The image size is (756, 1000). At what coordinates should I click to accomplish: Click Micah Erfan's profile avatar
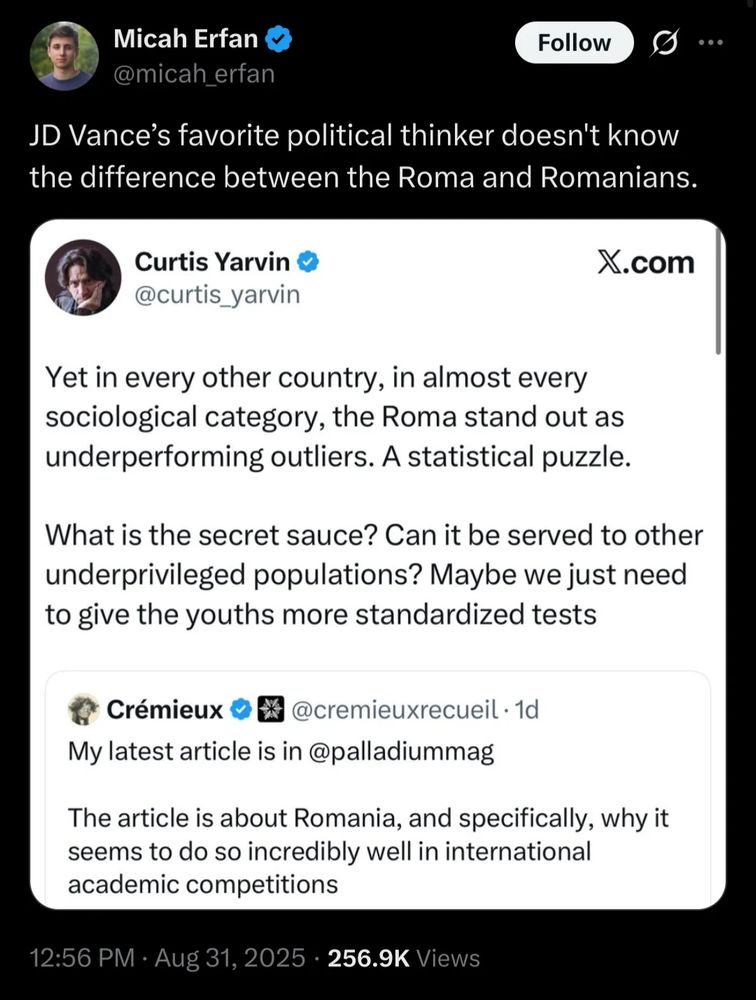(x=64, y=55)
